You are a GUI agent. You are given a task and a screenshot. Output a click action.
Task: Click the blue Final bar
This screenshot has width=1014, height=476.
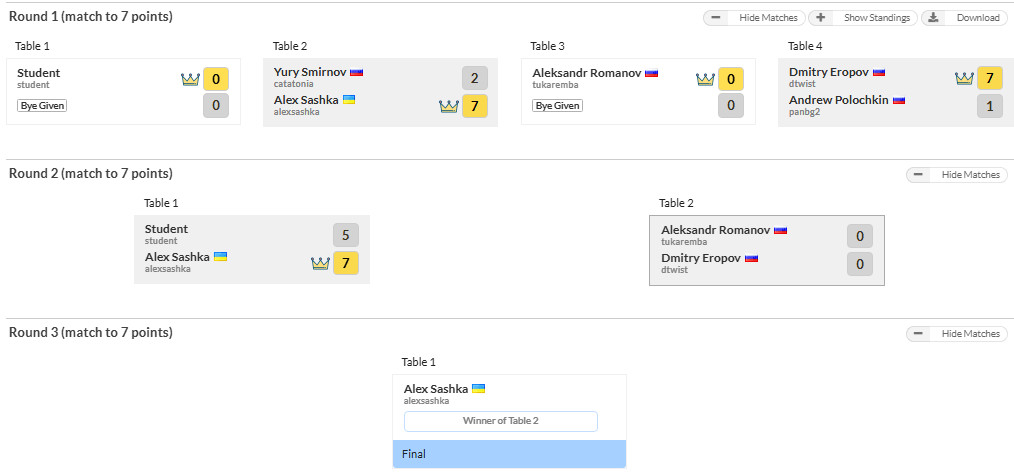(x=509, y=454)
